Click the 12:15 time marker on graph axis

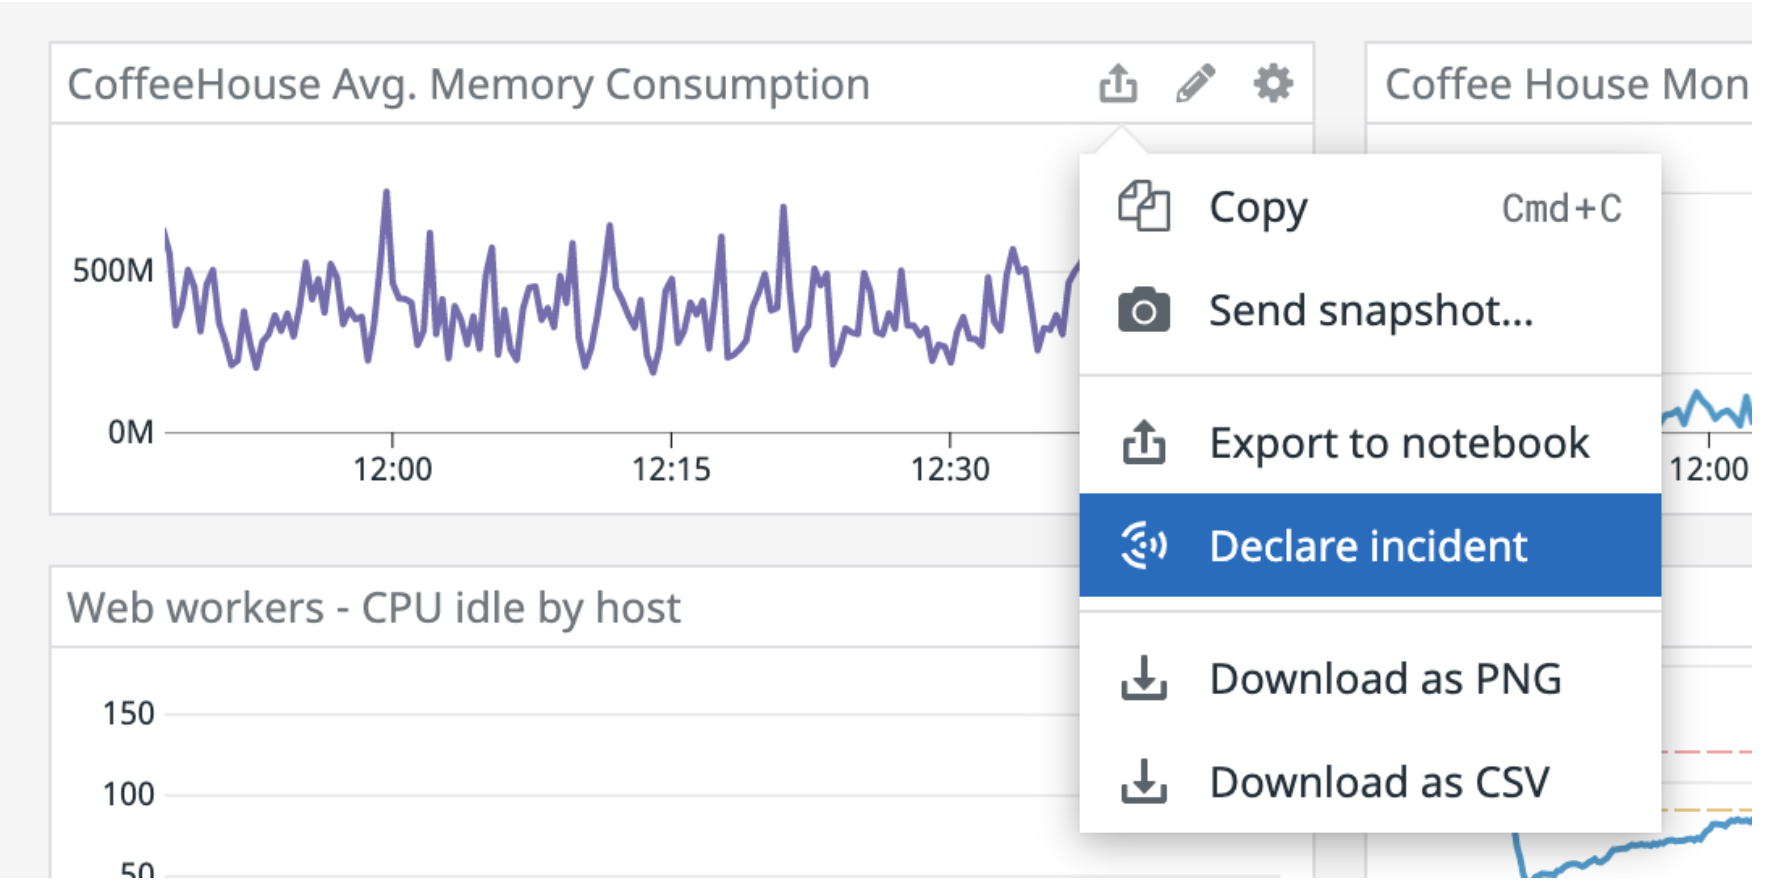(671, 468)
